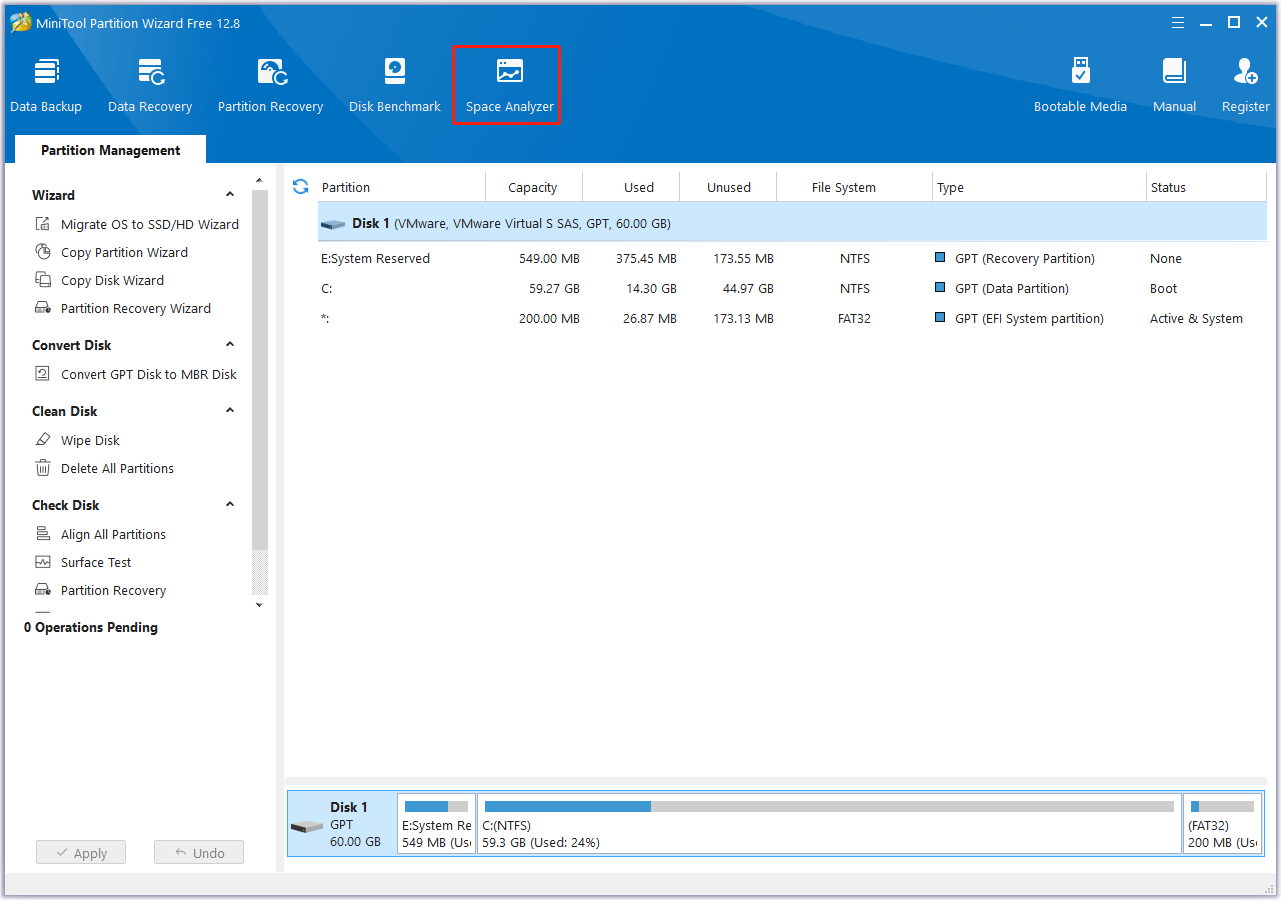Sort by the Unused column header
The width and height of the screenshot is (1281, 901).
click(729, 187)
